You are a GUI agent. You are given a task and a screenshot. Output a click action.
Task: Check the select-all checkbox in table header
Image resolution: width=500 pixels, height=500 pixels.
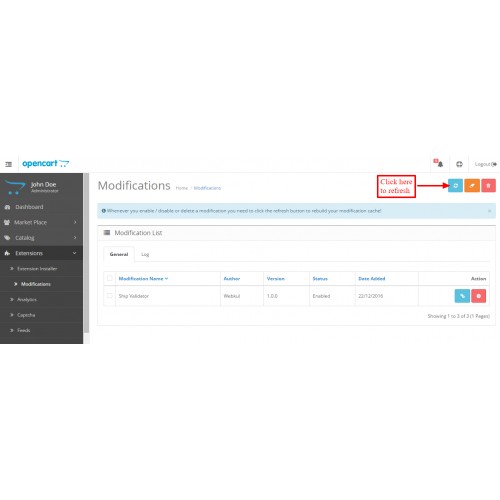110,278
